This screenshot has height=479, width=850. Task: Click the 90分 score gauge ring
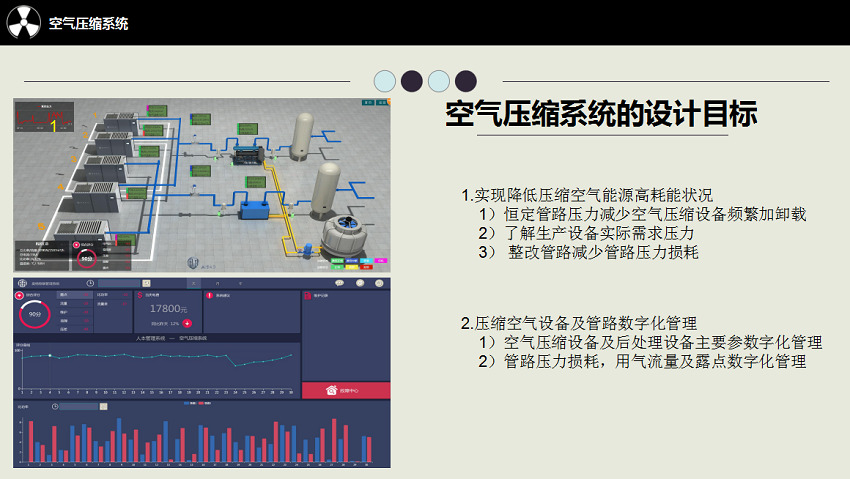coord(35,314)
